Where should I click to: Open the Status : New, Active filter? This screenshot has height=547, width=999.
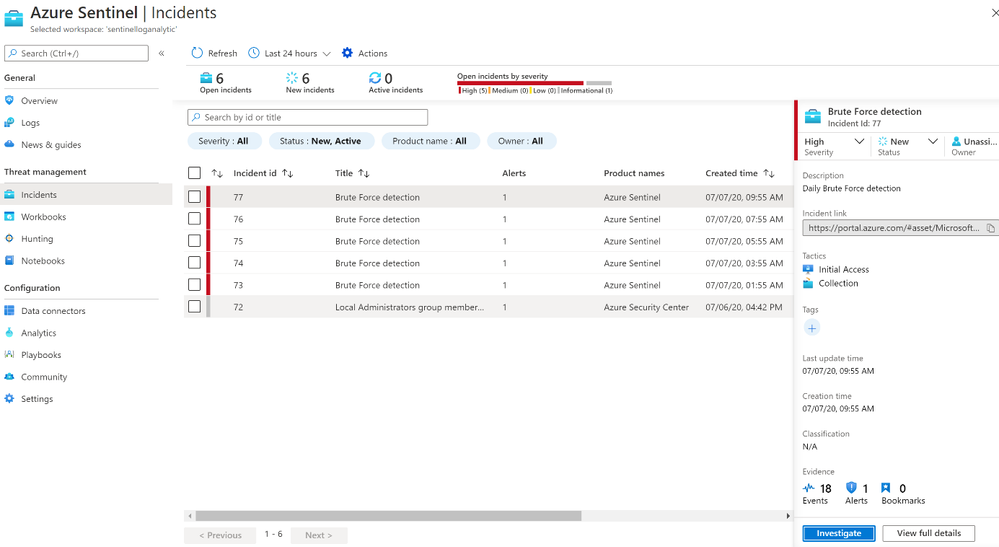point(320,141)
